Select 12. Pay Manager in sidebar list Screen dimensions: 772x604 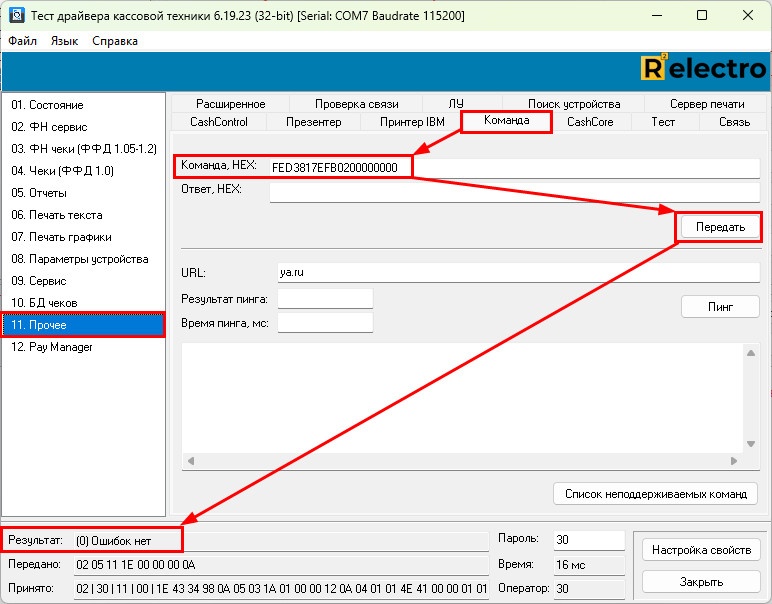click(52, 347)
